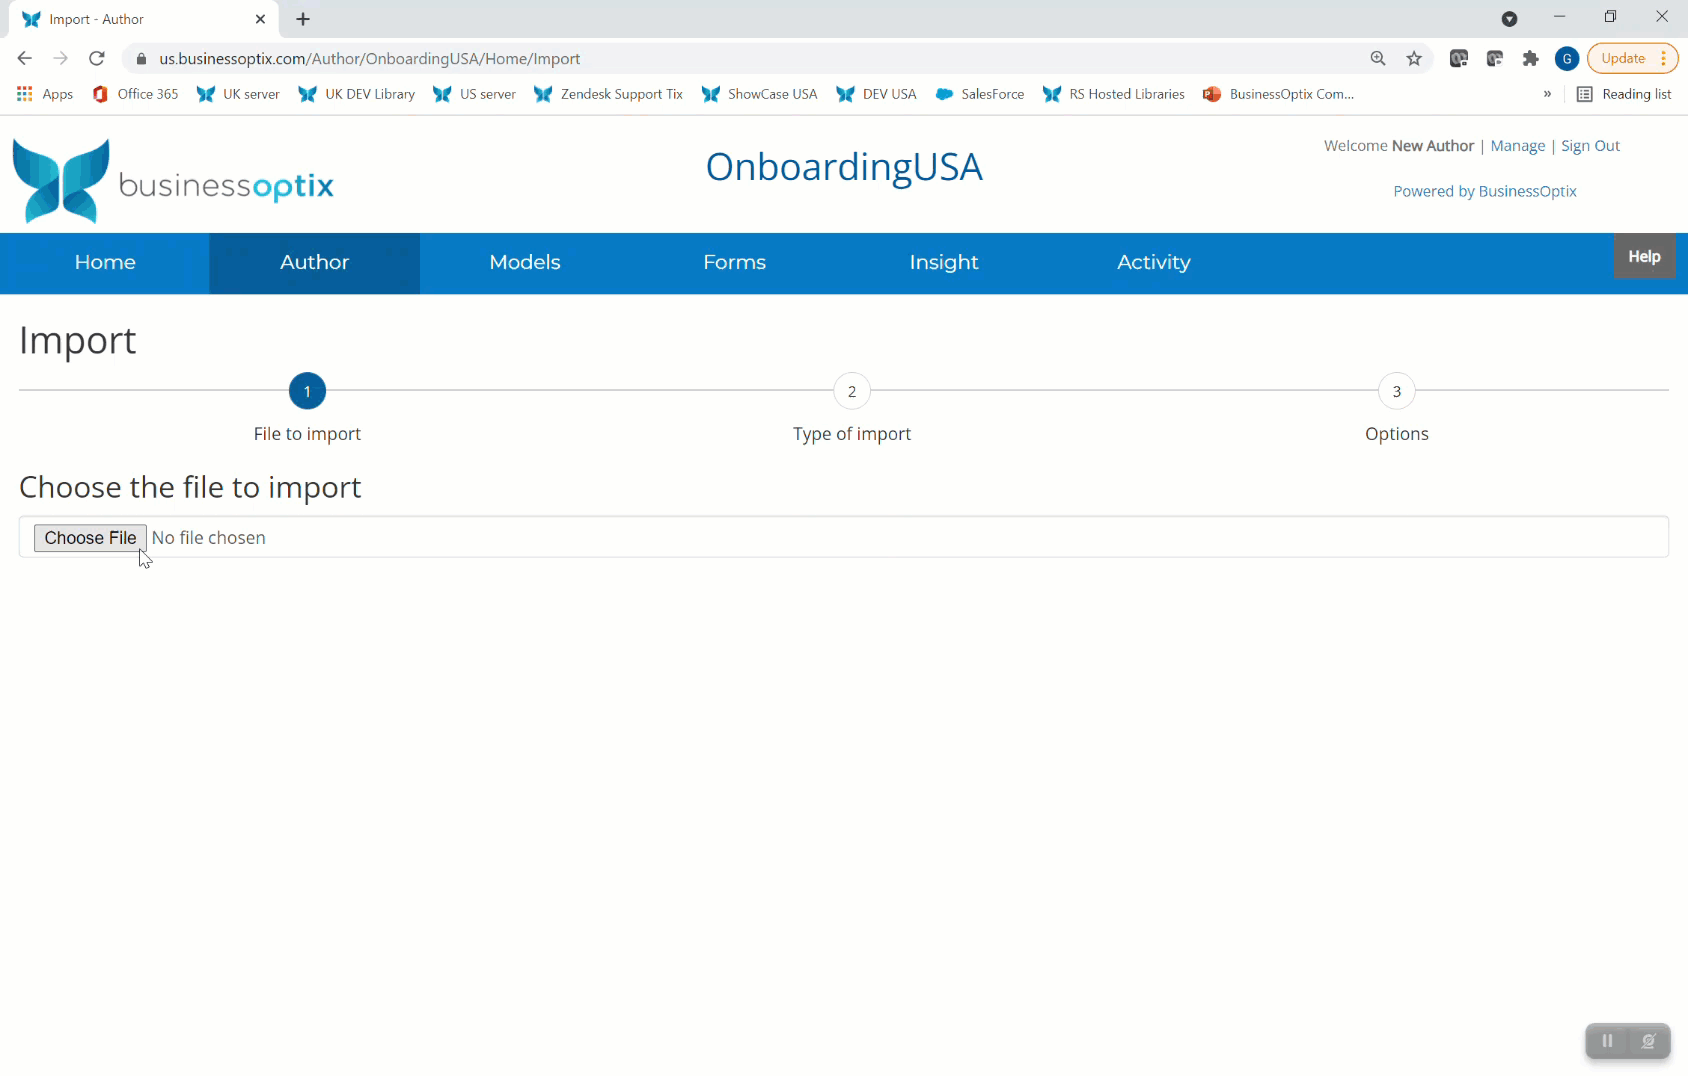Click the BusinessOptix butterfly logo
This screenshot has height=1076, width=1688.
pos(60,180)
